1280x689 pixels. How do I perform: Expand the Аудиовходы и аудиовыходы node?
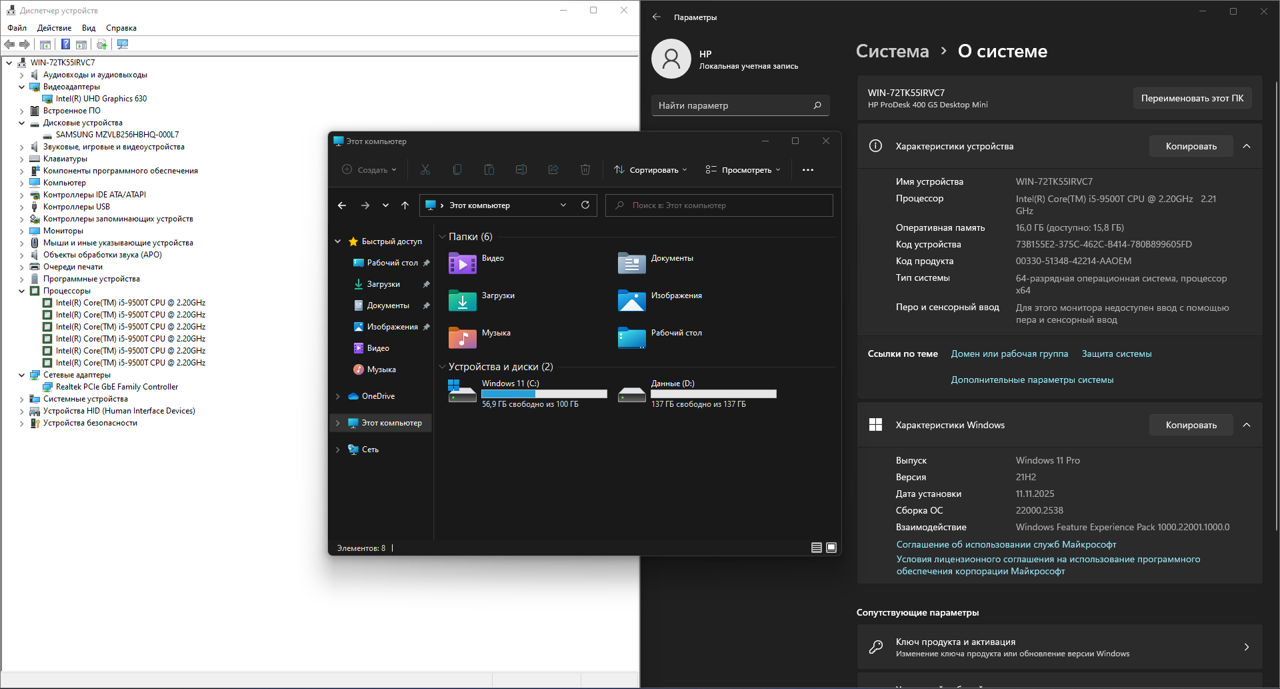pos(22,75)
